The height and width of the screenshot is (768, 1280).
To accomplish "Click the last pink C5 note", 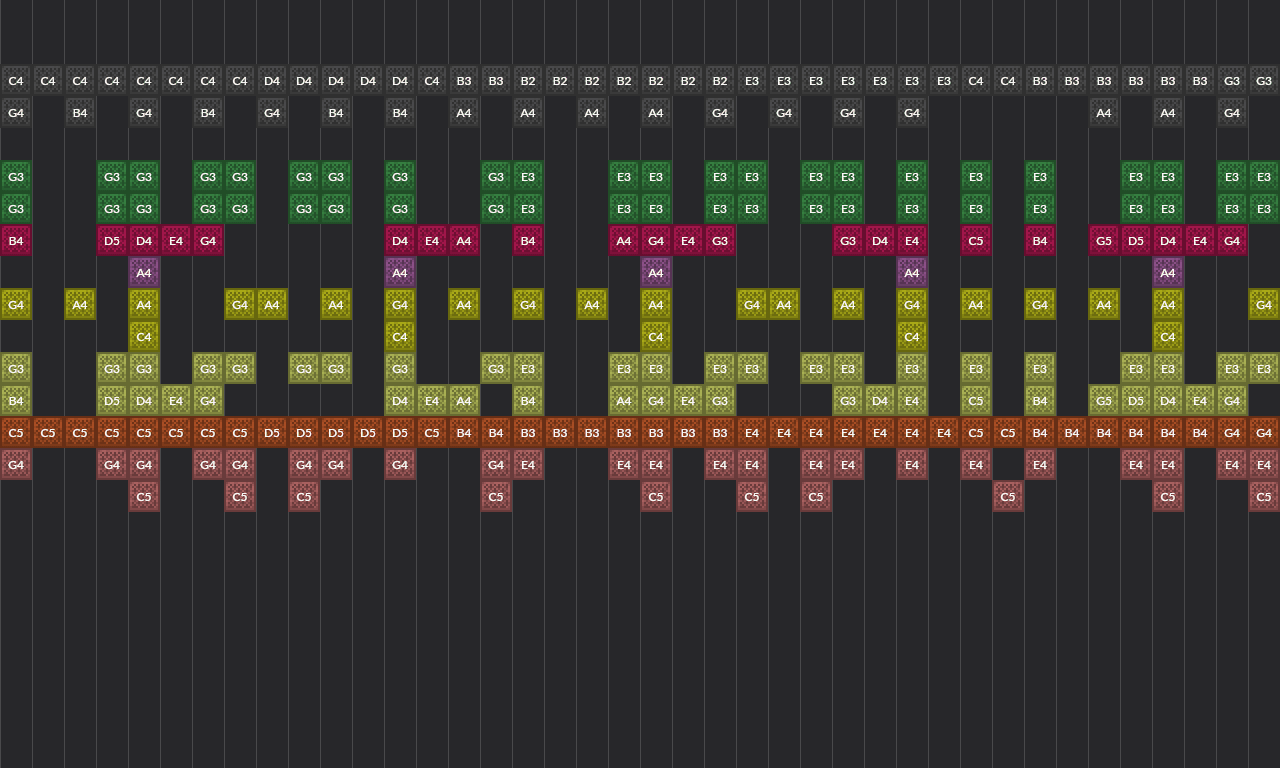I will (1264, 496).
